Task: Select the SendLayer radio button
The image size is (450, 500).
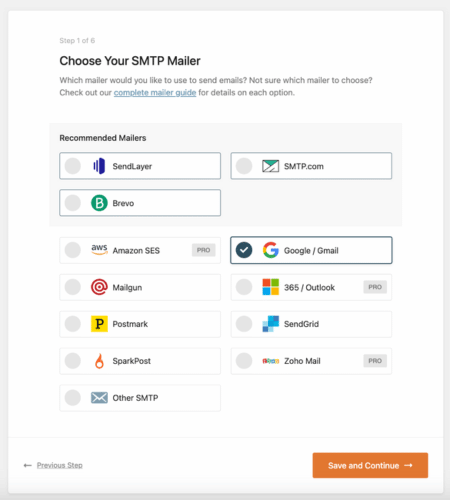Action: (73, 166)
